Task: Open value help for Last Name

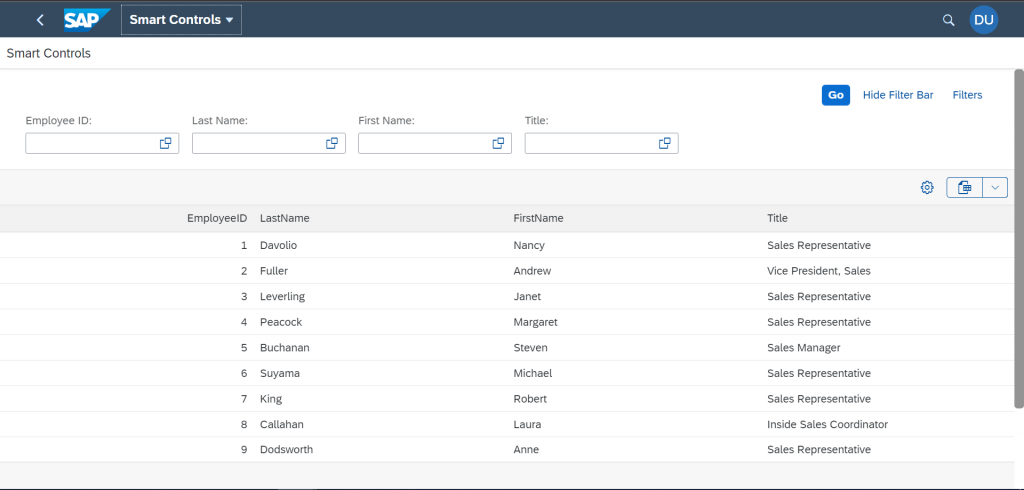Action: (332, 144)
